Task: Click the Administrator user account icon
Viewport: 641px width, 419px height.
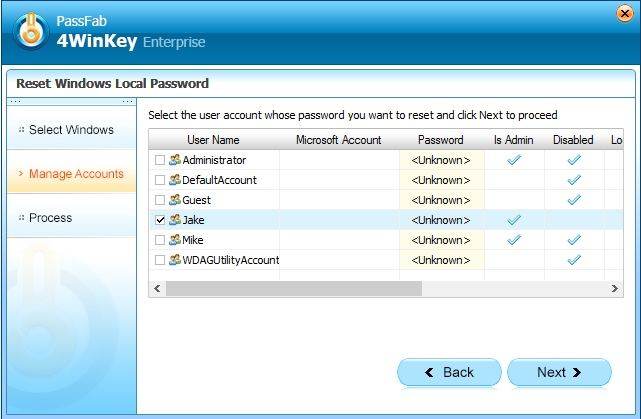Action: click(x=174, y=160)
